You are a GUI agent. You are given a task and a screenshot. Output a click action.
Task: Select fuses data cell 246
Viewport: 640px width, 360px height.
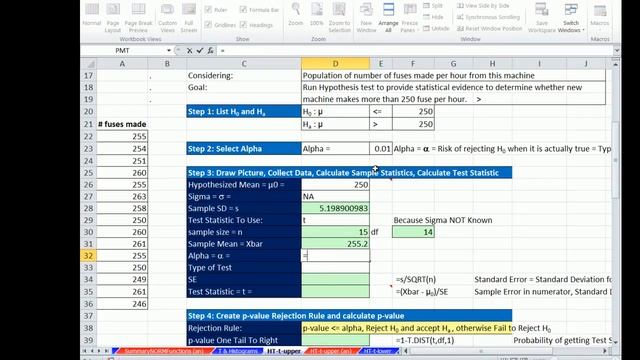pyautogui.click(x=122, y=304)
